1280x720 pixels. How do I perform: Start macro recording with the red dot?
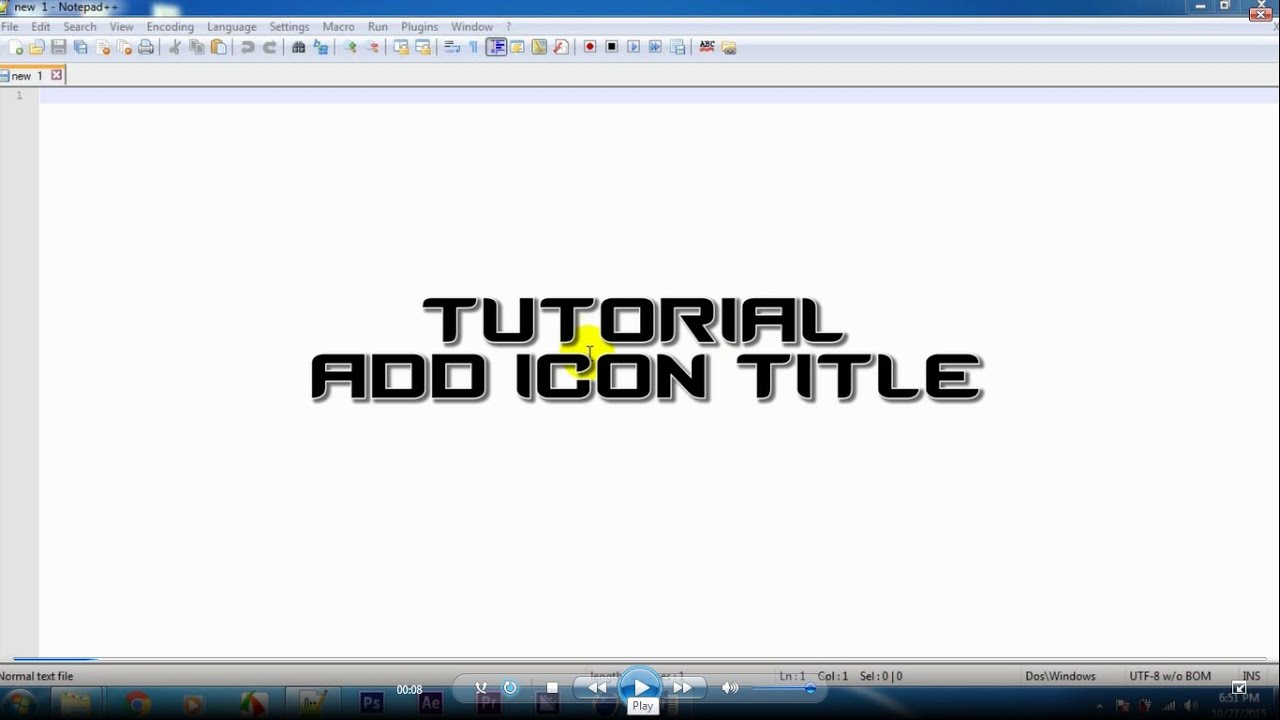coord(590,47)
